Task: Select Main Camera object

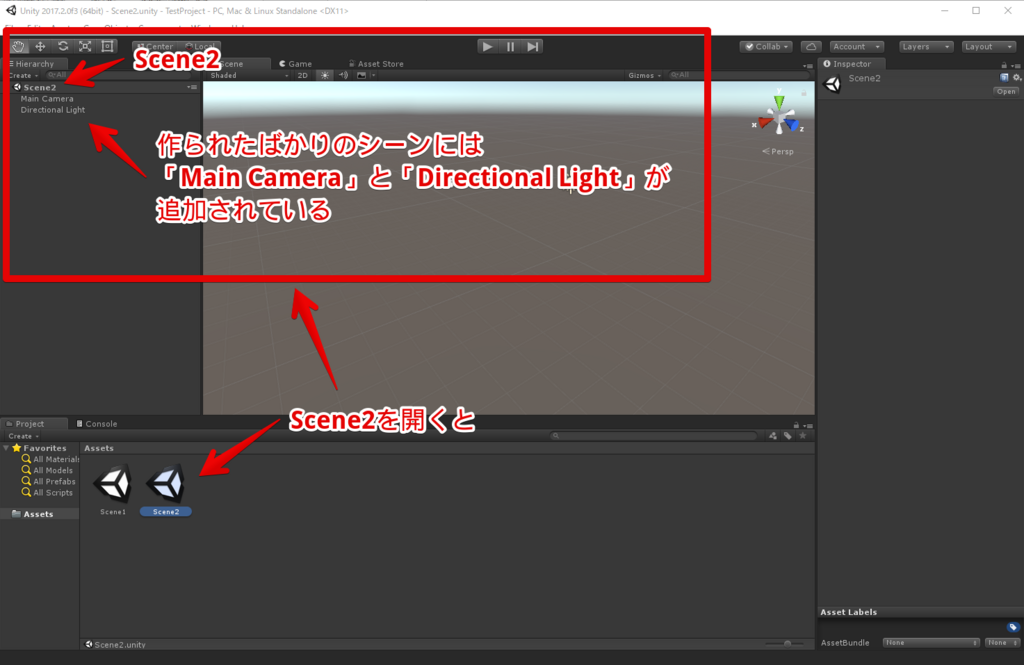Action: (47, 99)
